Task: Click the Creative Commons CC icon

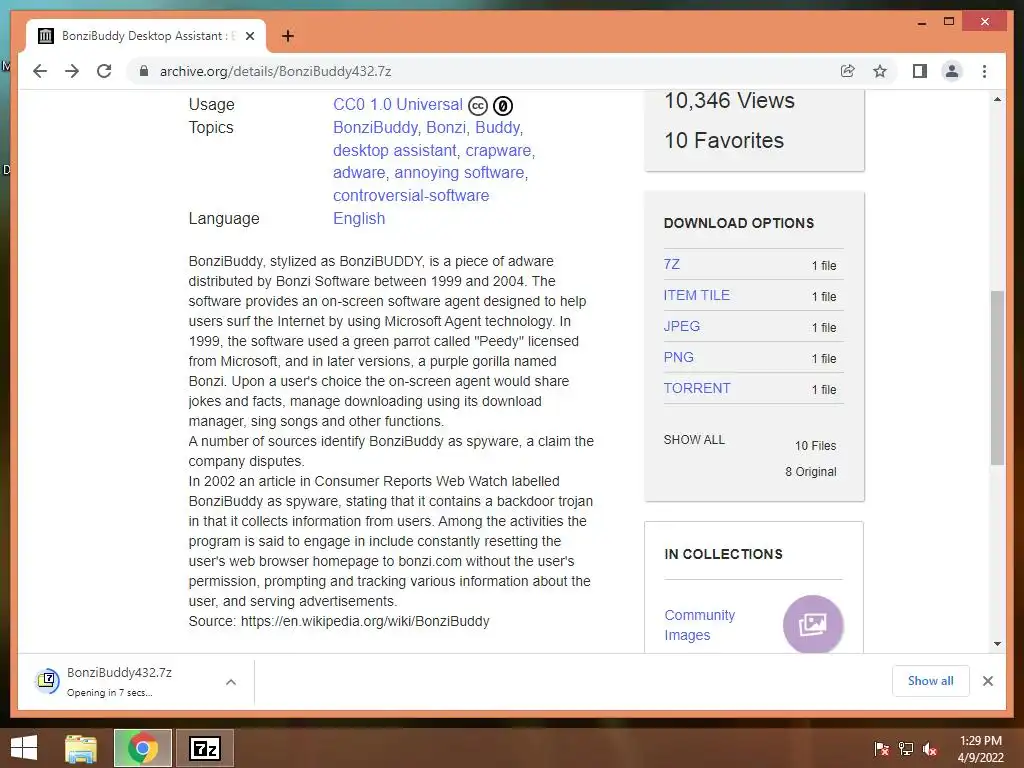Action: (478, 105)
